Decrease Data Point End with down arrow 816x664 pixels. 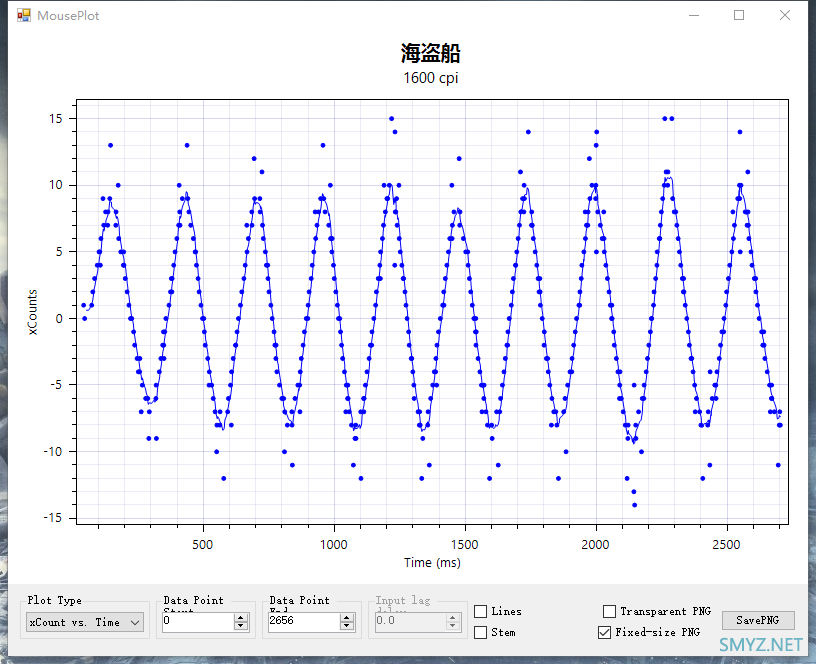(347, 626)
